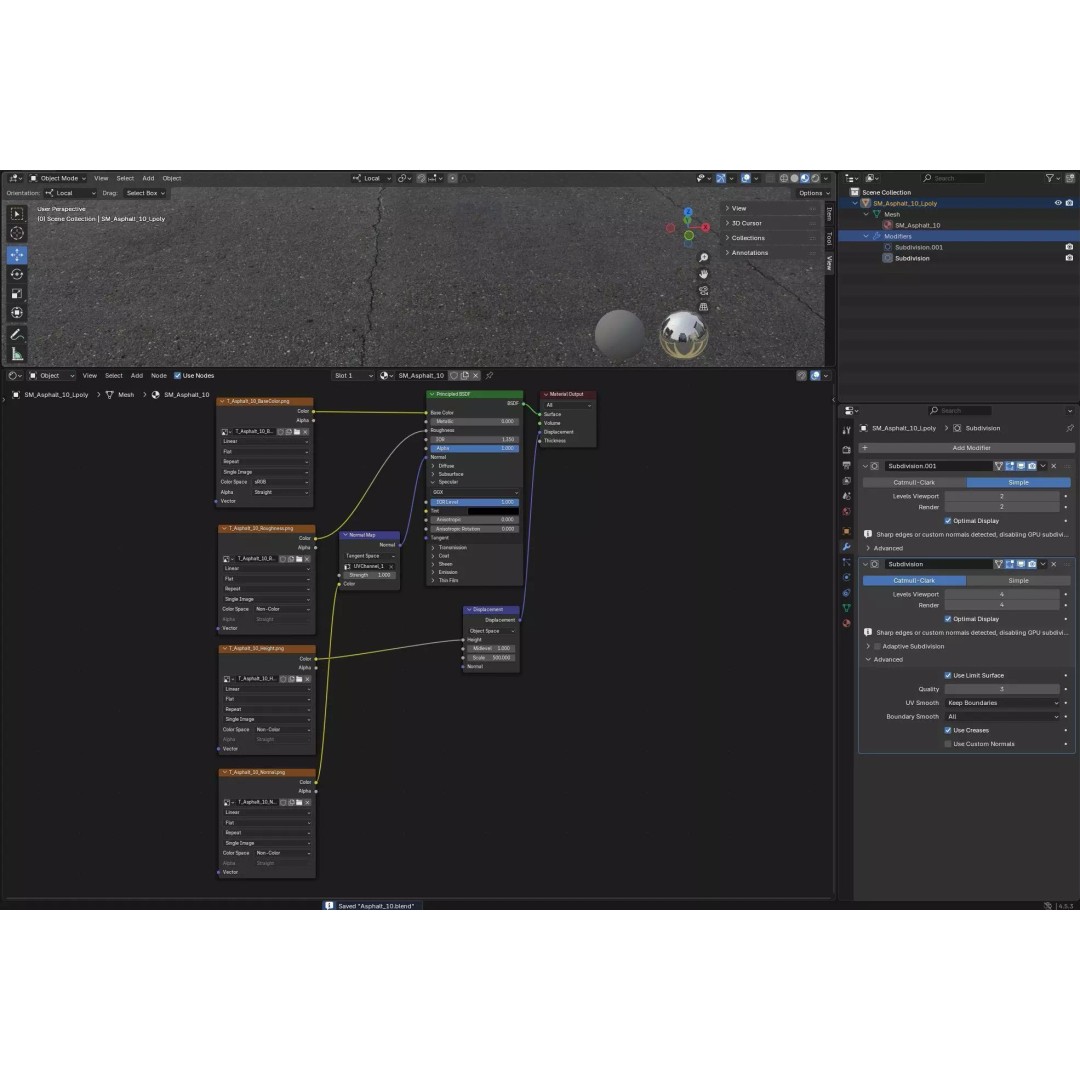Screen dimensions: 1080x1080
Task: Open the Modifiers wrench properties tab
Action: (847, 547)
